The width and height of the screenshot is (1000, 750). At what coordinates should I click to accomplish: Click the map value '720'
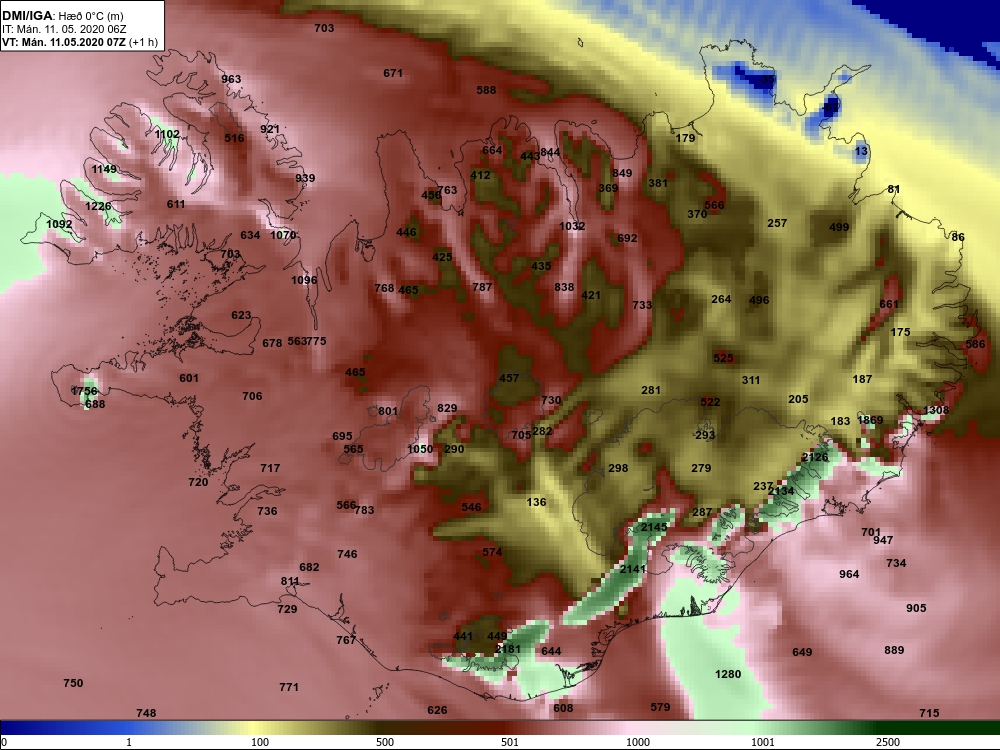[198, 482]
